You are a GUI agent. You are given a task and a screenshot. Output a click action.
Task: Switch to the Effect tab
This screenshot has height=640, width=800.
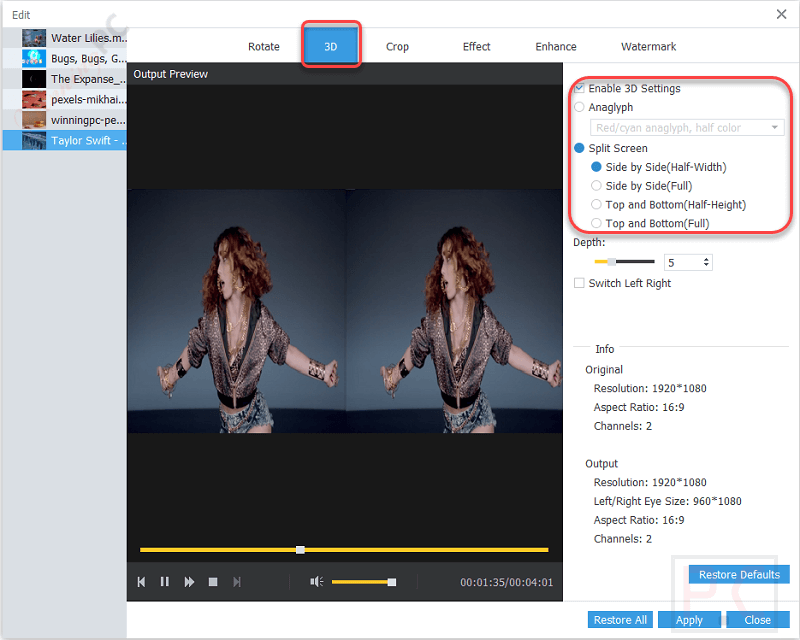476,46
